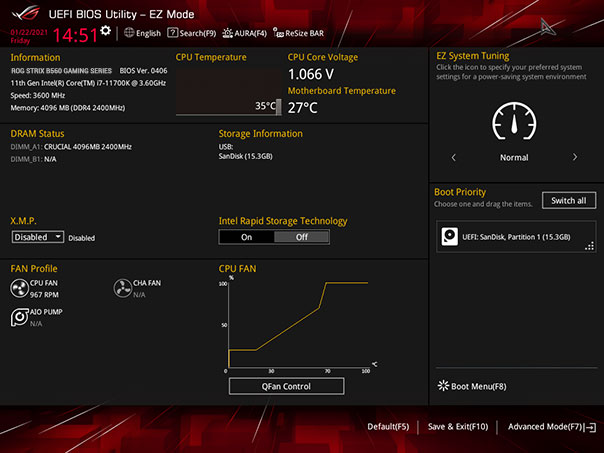This screenshot has width=604, height=453.
Task: Click the settings gear next to the clock
Action: (x=106, y=31)
